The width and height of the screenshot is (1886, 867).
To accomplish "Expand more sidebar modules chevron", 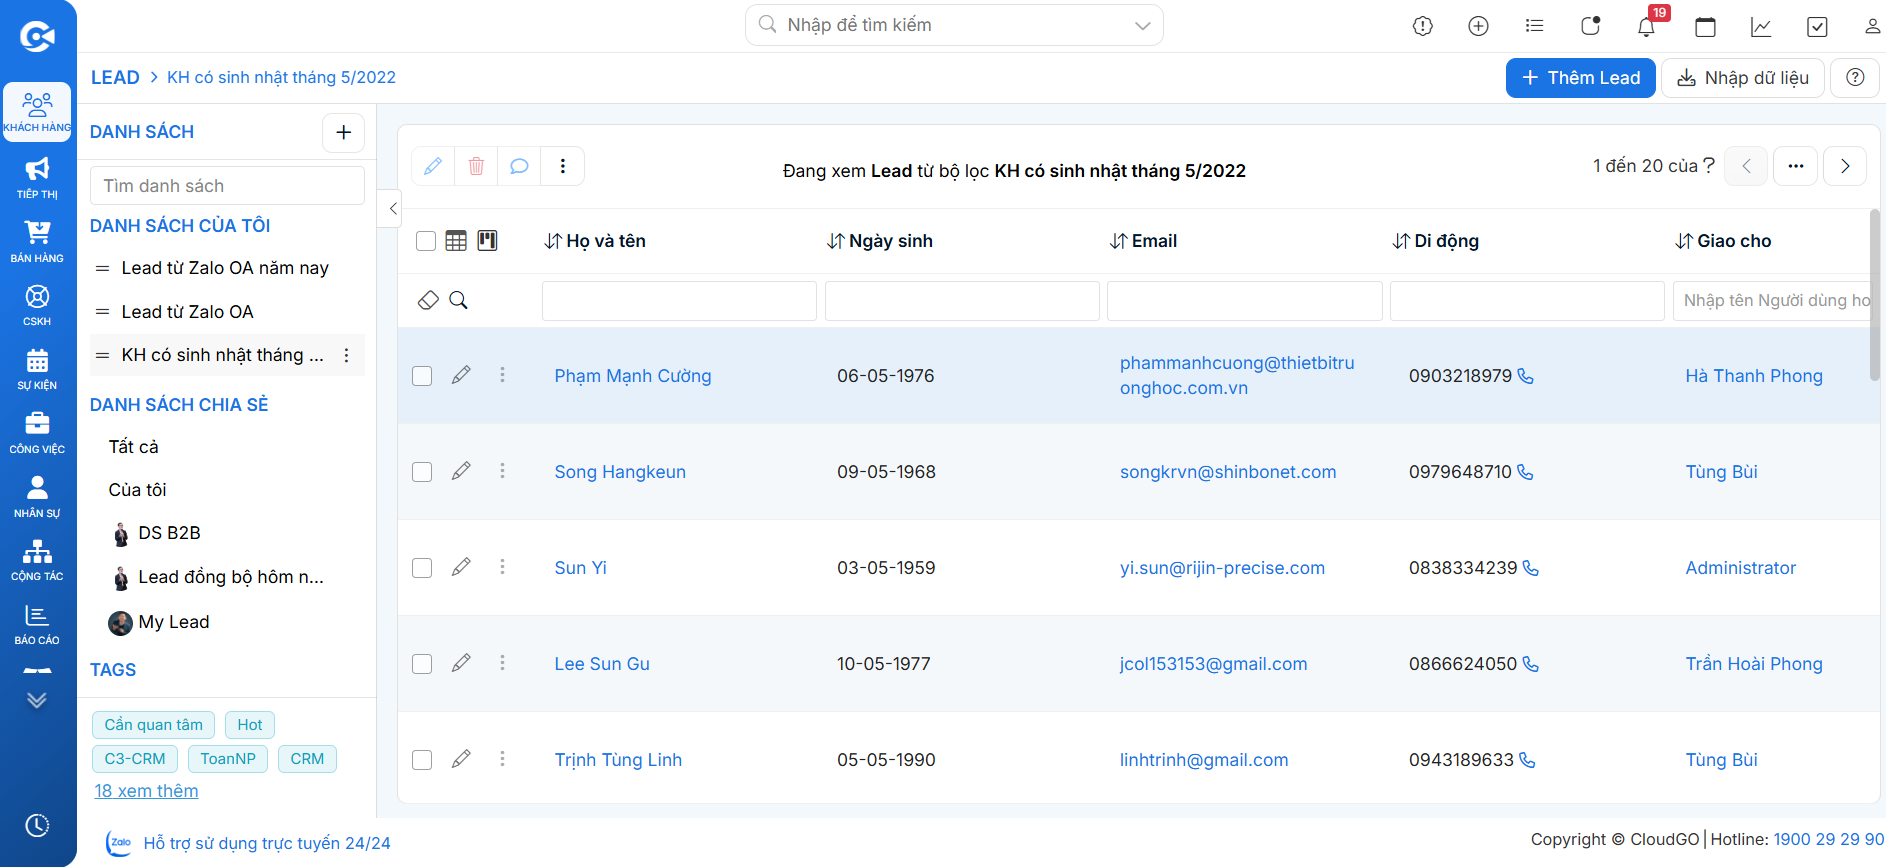I will [37, 700].
